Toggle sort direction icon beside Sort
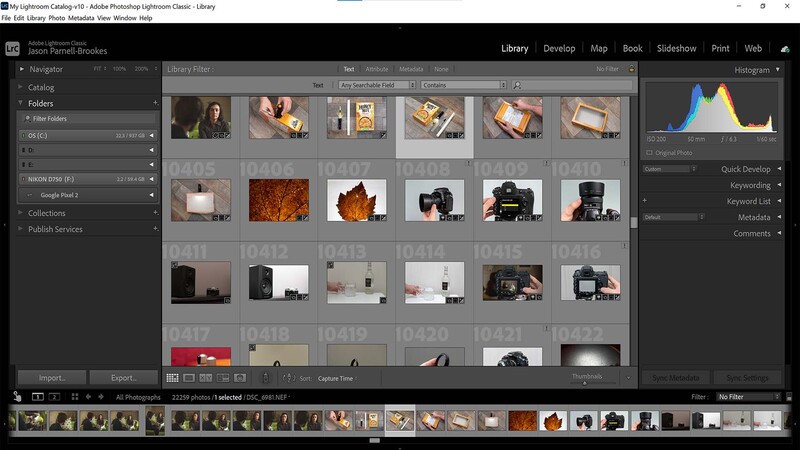The height and width of the screenshot is (450, 800). 289,378
